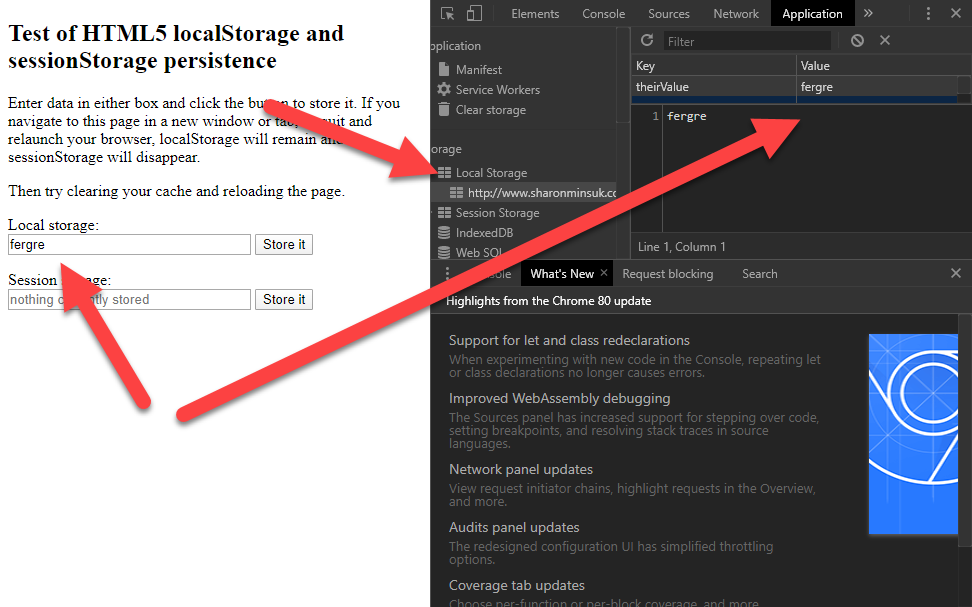
Task: Open the Clear storage pane
Action: coord(491,110)
